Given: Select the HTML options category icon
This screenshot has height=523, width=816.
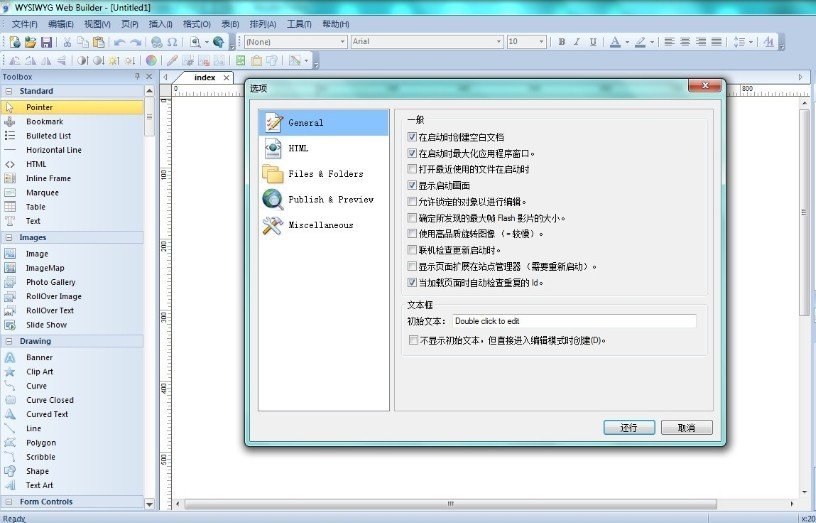Looking at the screenshot, I should pyautogui.click(x=273, y=148).
